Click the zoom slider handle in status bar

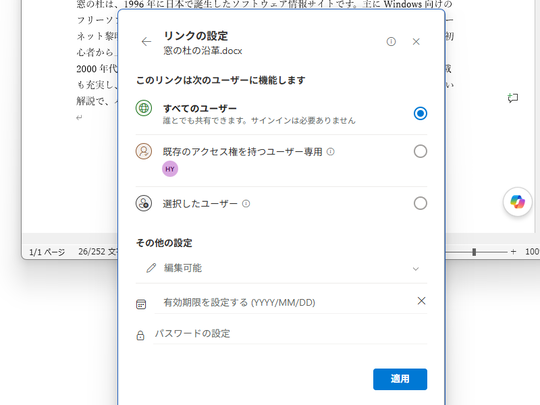tap(474, 252)
